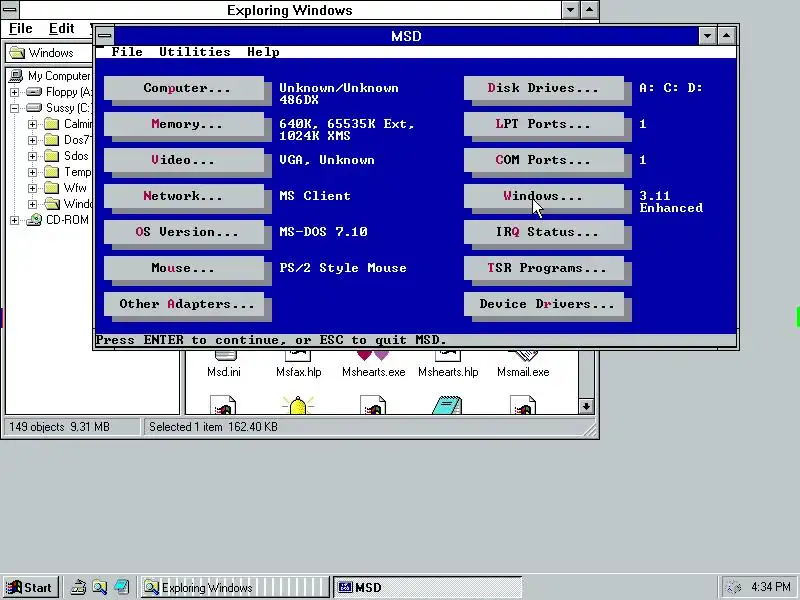Expand the Dos71 folder node

(32, 140)
